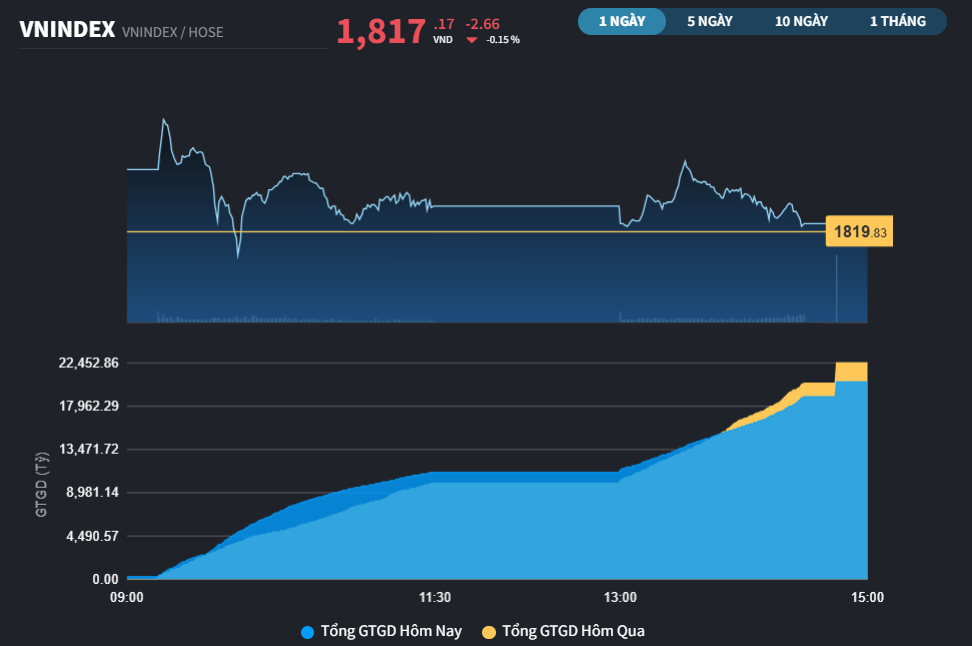The height and width of the screenshot is (646, 972).
Task: Toggle the yellow Tổng GTGD Hôm Qua legend dot
Action: coord(488,632)
